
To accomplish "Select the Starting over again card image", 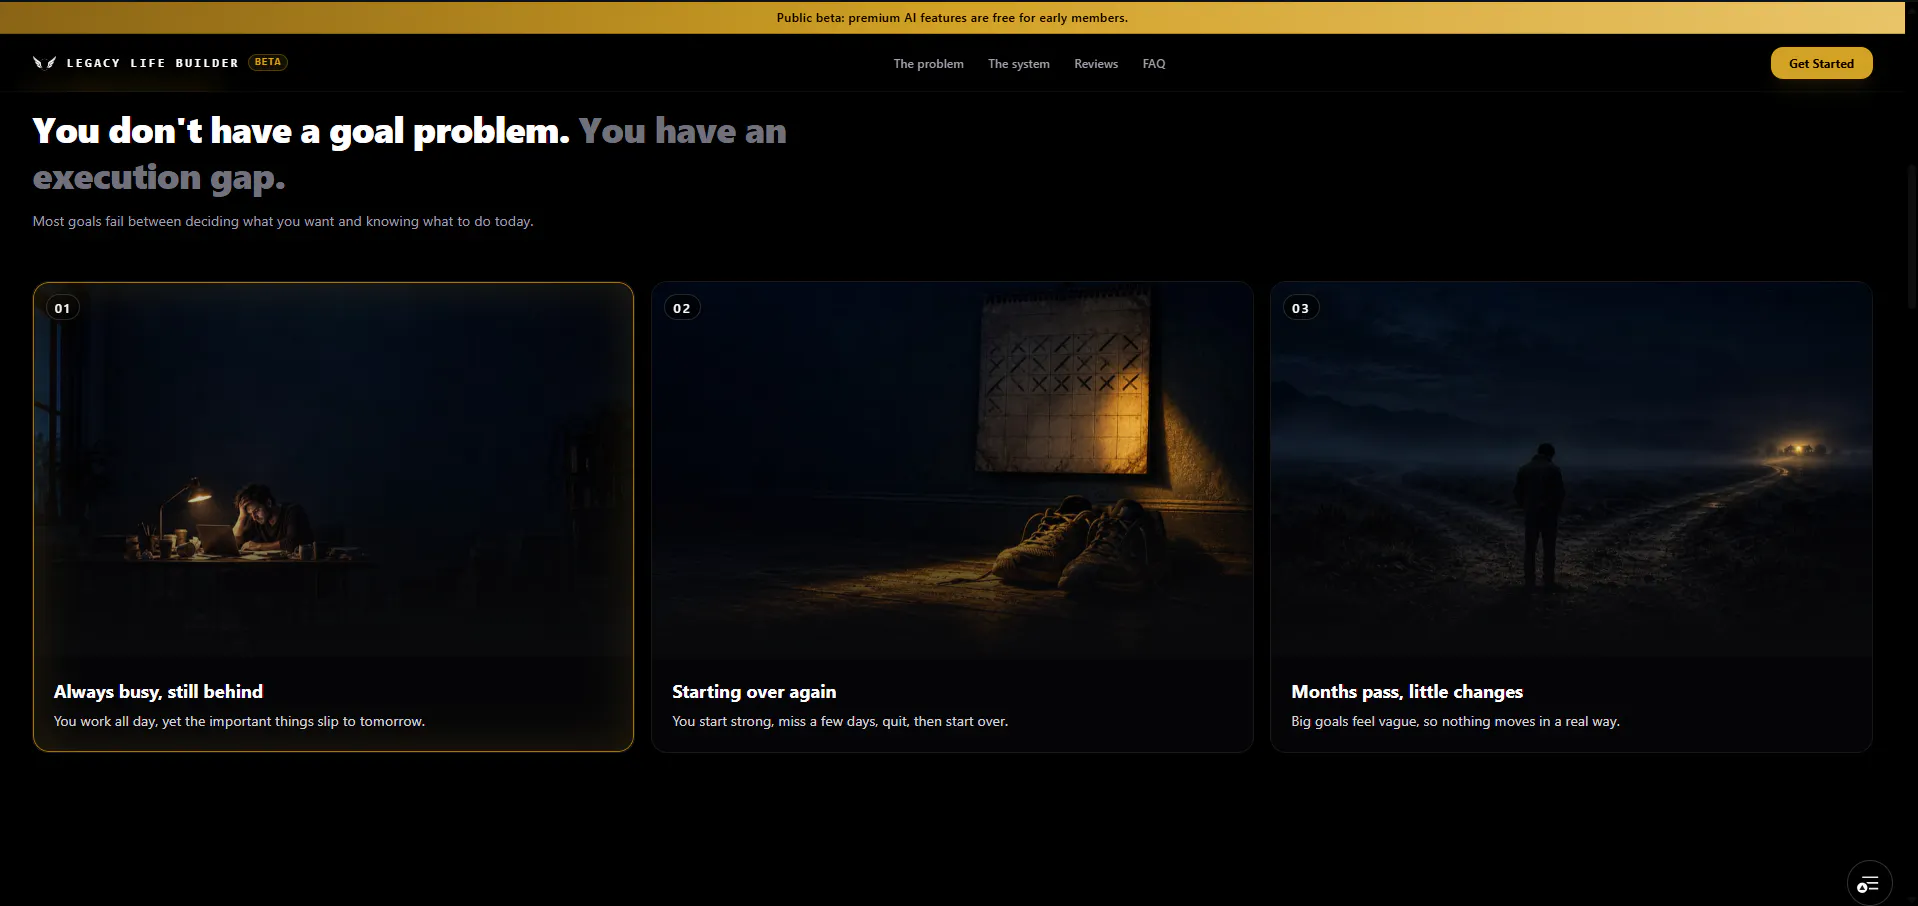I will [952, 470].
